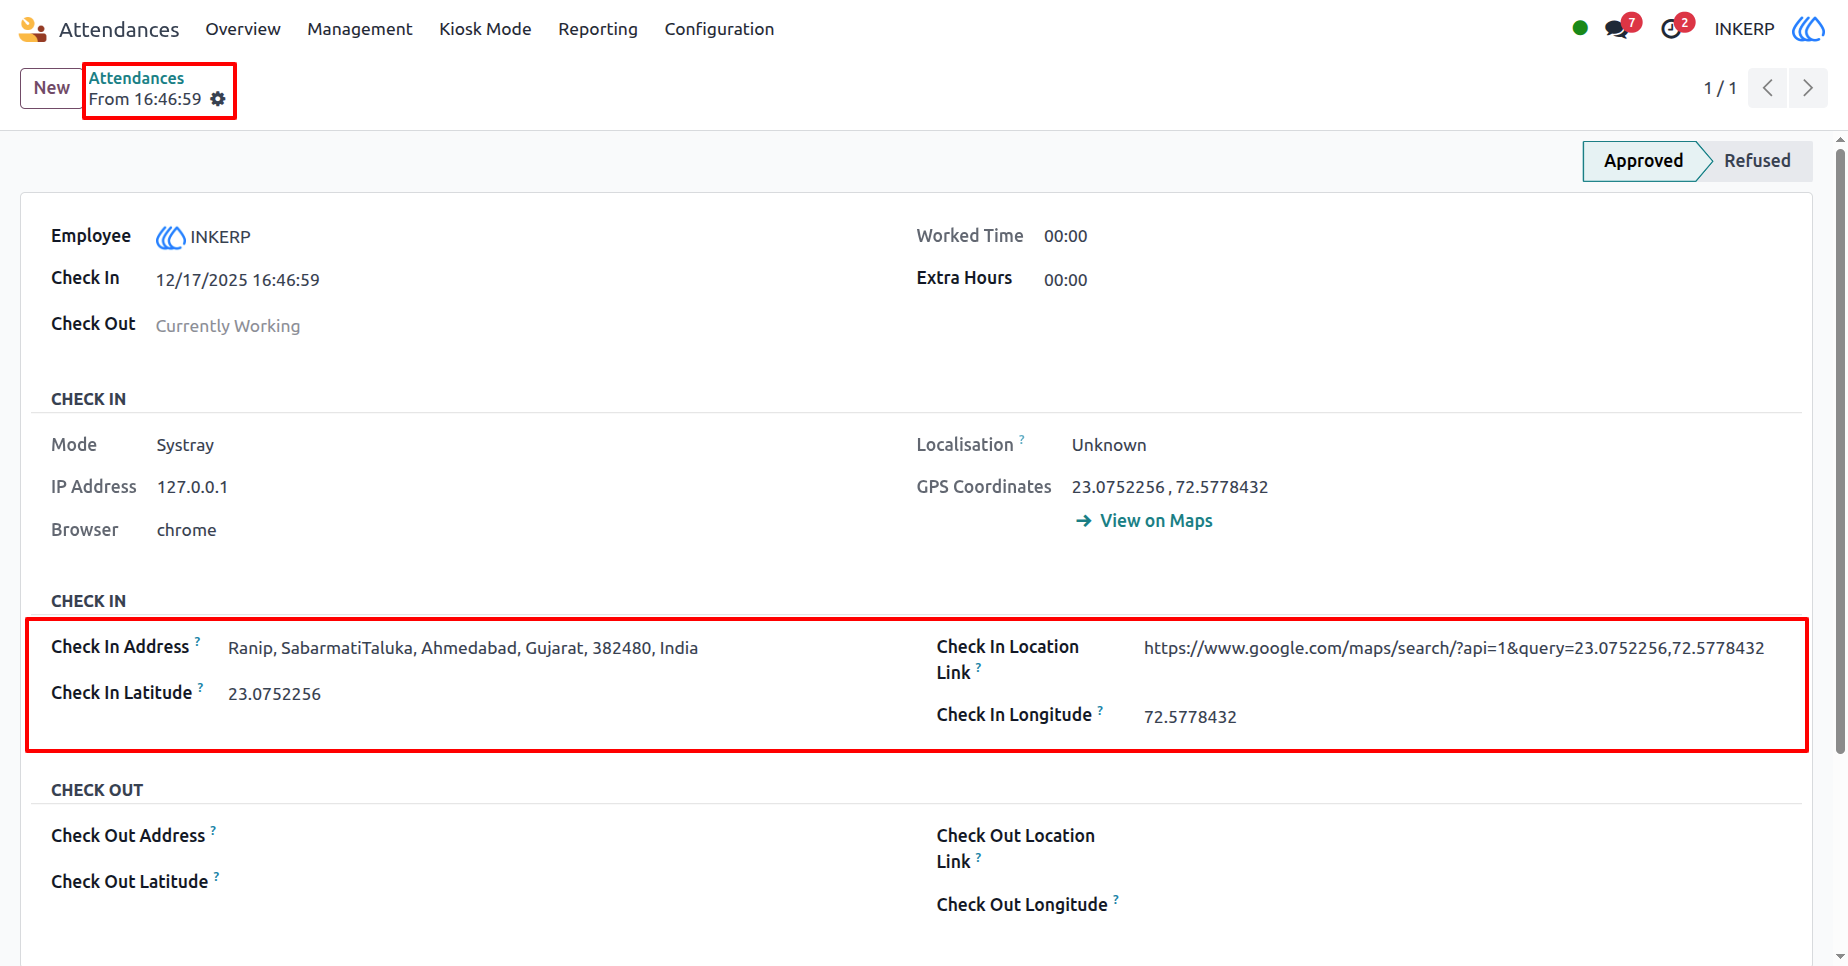Select the Refused status stage
The height and width of the screenshot is (966, 1848).
1757,161
